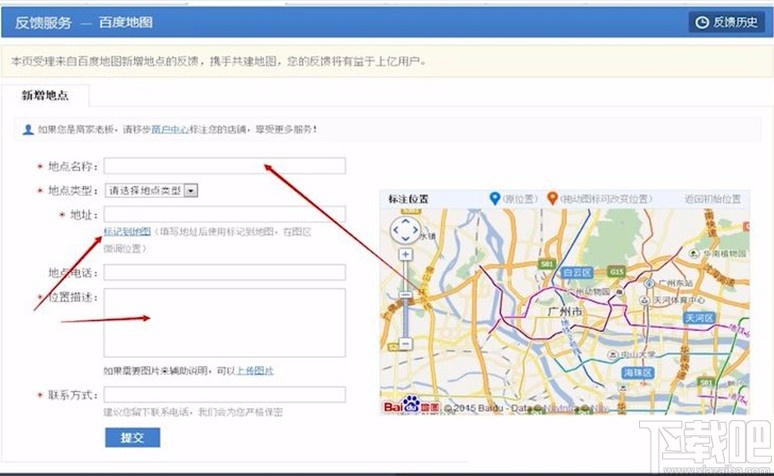Click the 反馈服务 header title
The height and width of the screenshot is (476, 774).
click(x=43, y=23)
